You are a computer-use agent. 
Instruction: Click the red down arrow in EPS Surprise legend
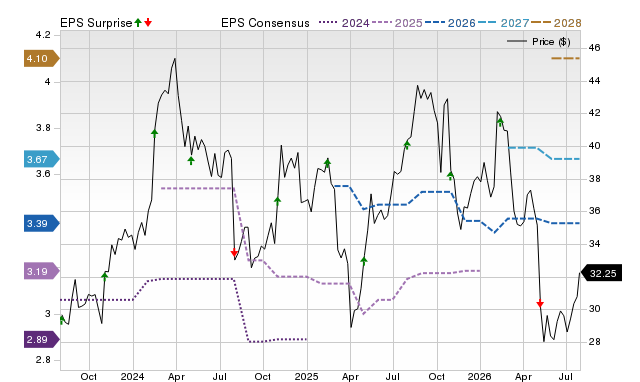tap(148, 23)
